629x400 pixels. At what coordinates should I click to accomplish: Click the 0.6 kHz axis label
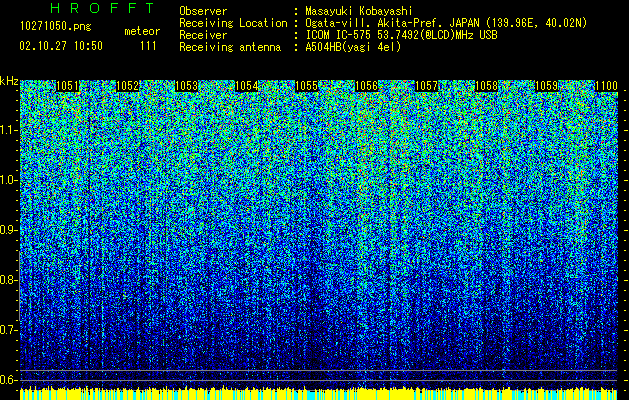(x=8, y=380)
